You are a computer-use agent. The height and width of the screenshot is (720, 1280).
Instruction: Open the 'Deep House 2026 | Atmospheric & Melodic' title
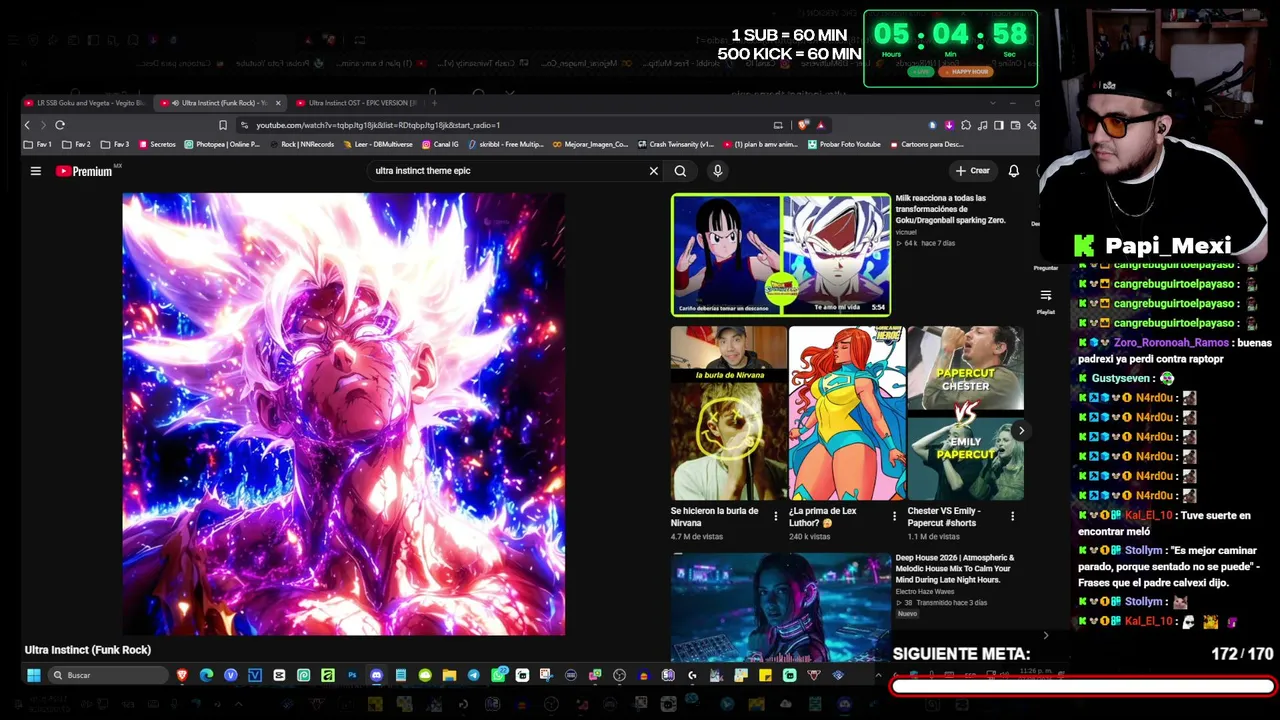click(x=955, y=569)
